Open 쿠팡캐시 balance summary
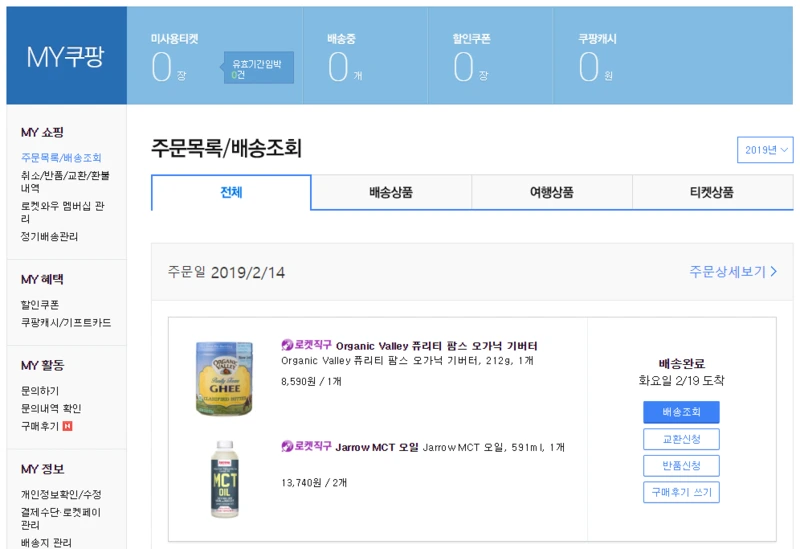 click(596, 59)
